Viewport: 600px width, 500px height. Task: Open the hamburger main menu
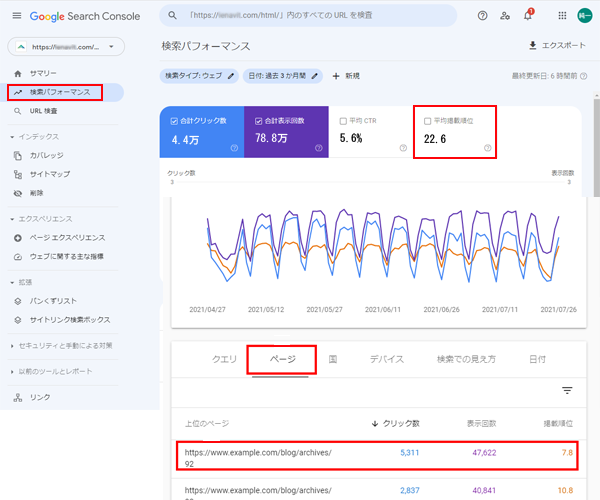(17, 16)
